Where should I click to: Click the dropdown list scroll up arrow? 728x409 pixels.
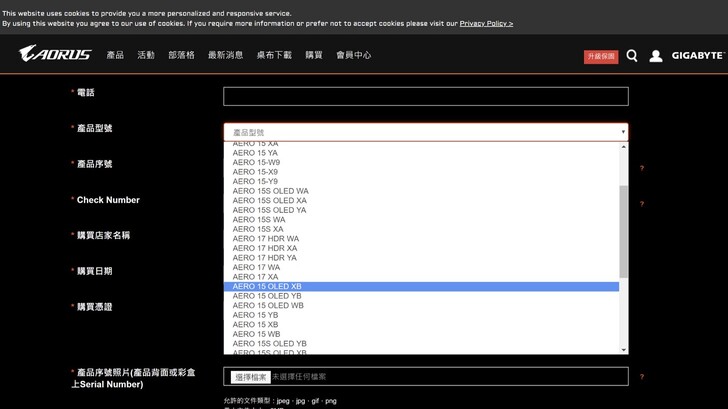click(x=624, y=147)
